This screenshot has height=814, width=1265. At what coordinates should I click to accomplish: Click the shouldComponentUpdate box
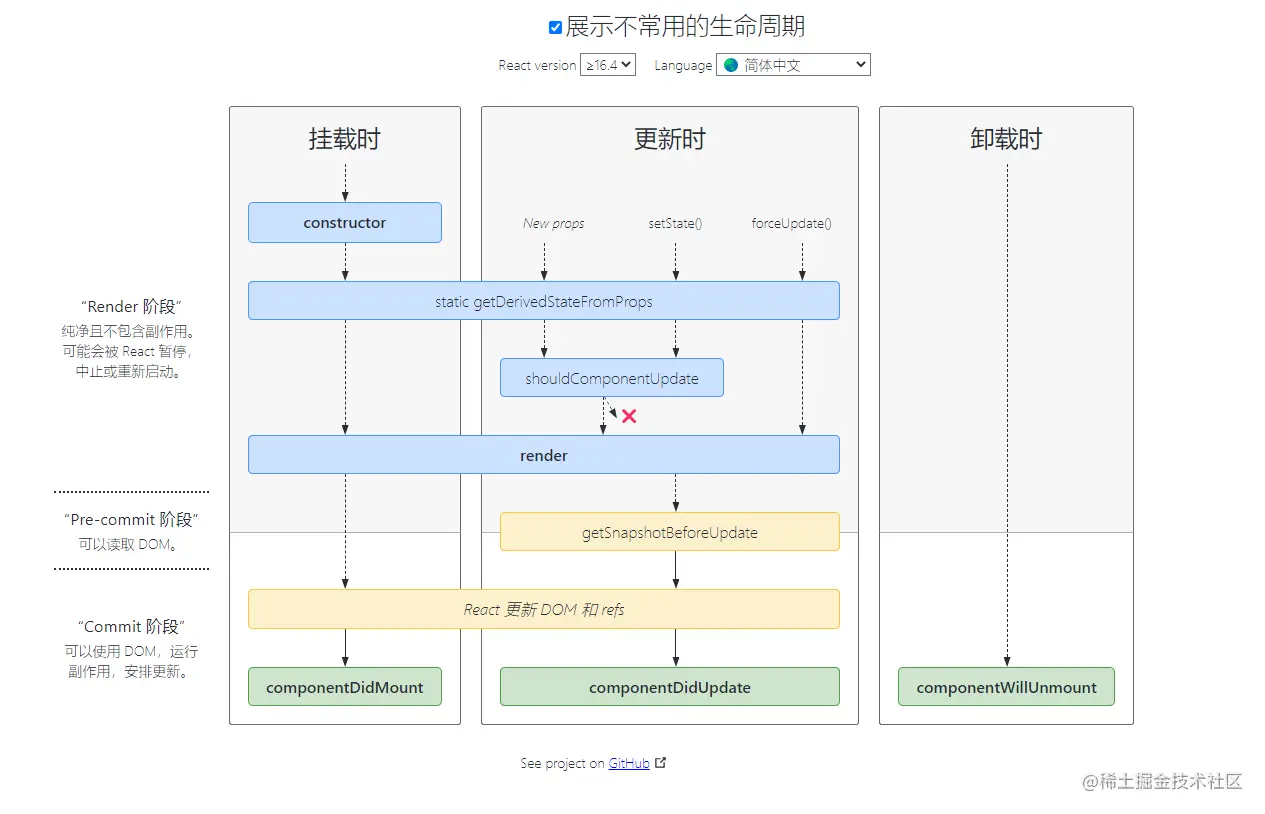click(x=612, y=379)
